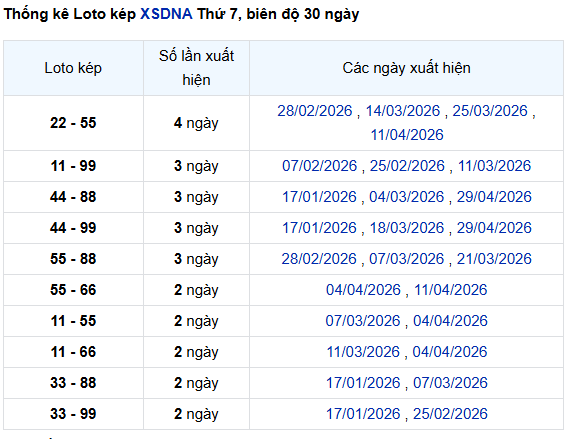571x439 pixels.
Task: Select the '55 - 66' loto pair cell
Action: coord(73,290)
